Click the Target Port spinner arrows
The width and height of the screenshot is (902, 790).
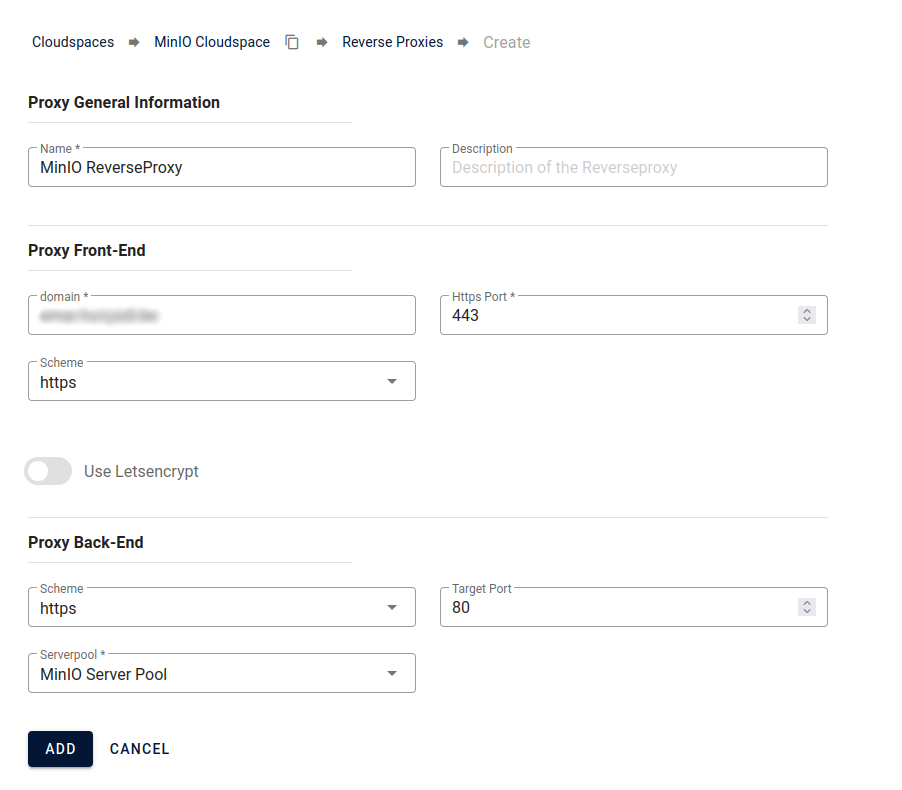pyautogui.click(x=807, y=607)
